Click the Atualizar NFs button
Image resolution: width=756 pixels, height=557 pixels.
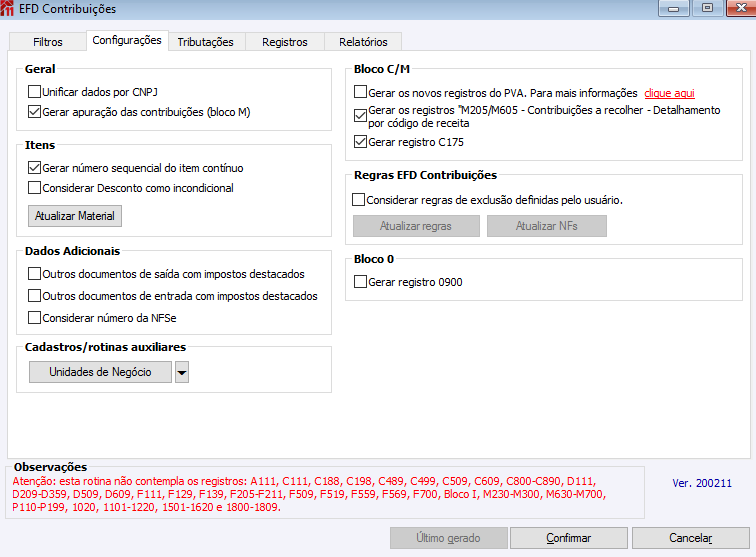pos(547,226)
